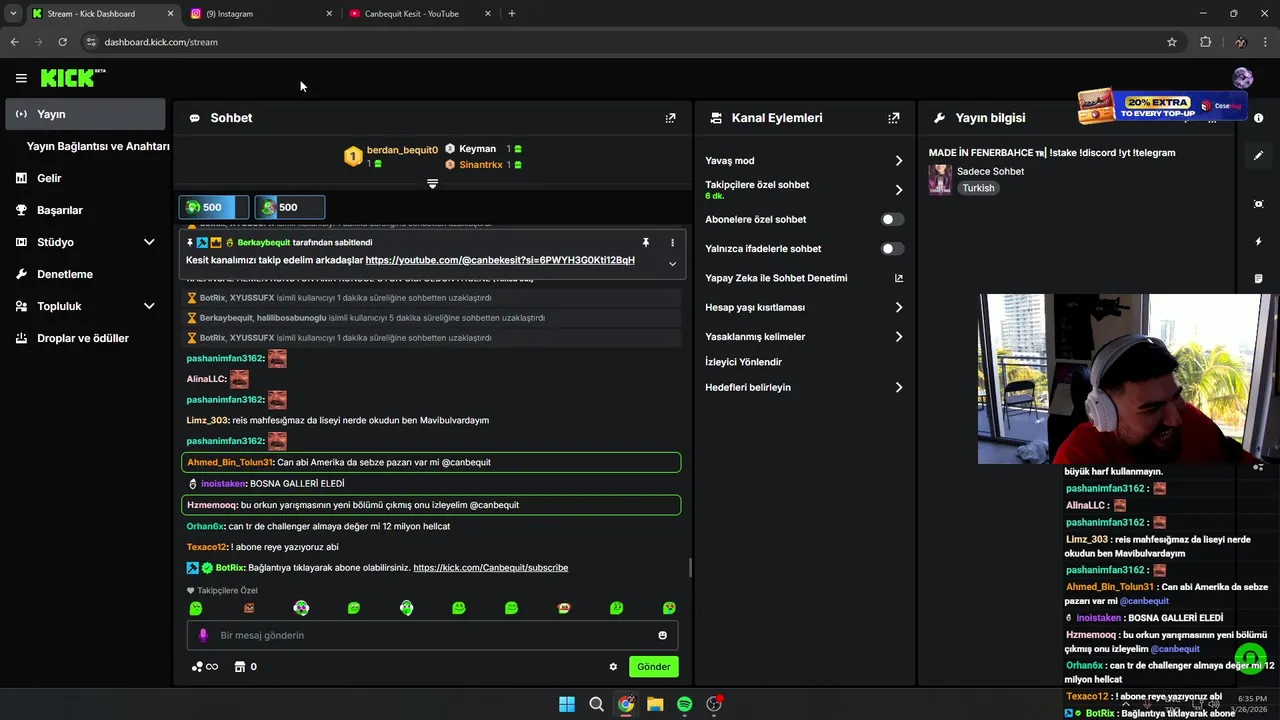Pick the last emote in the emote row

(669, 608)
